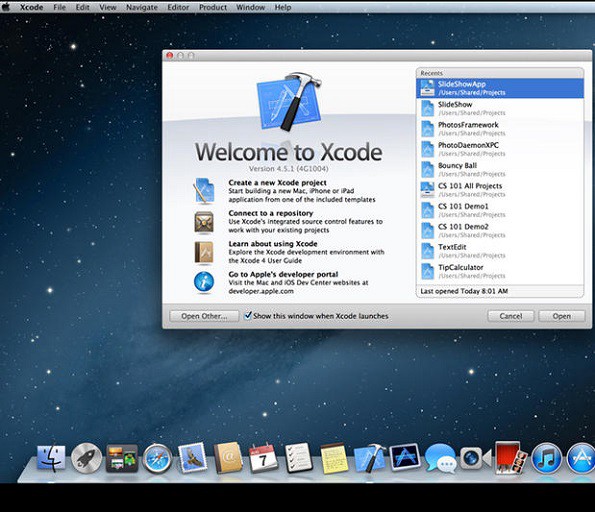The image size is (595, 512).
Task: Open iTunes from the Dock
Action: point(546,458)
